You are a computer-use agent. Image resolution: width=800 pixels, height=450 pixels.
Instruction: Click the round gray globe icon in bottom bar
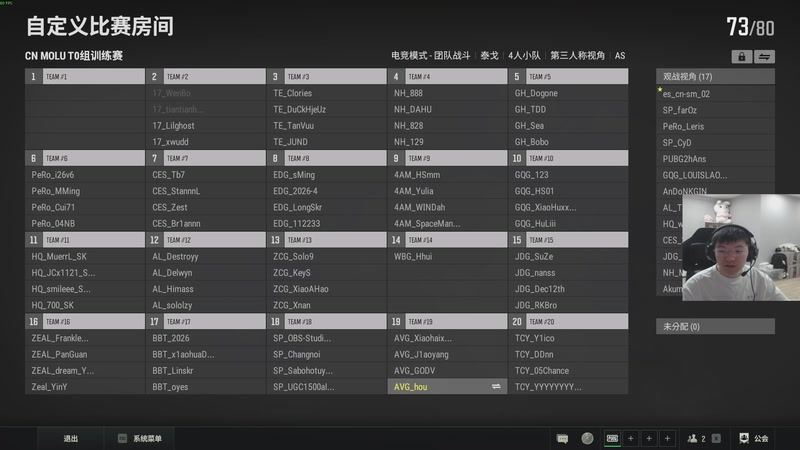pos(587,438)
